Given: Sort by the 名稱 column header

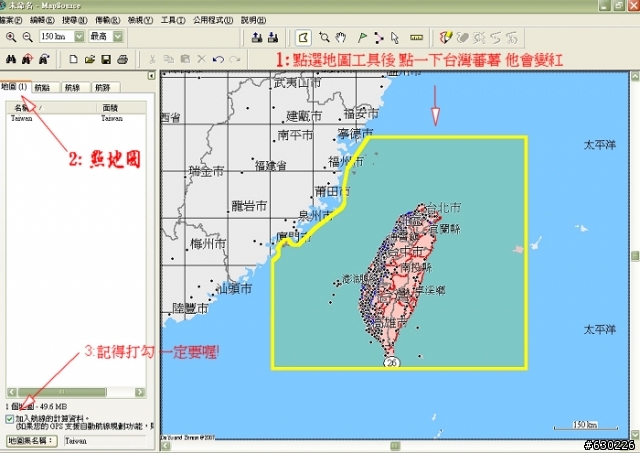Looking at the screenshot, I should (x=51, y=108).
